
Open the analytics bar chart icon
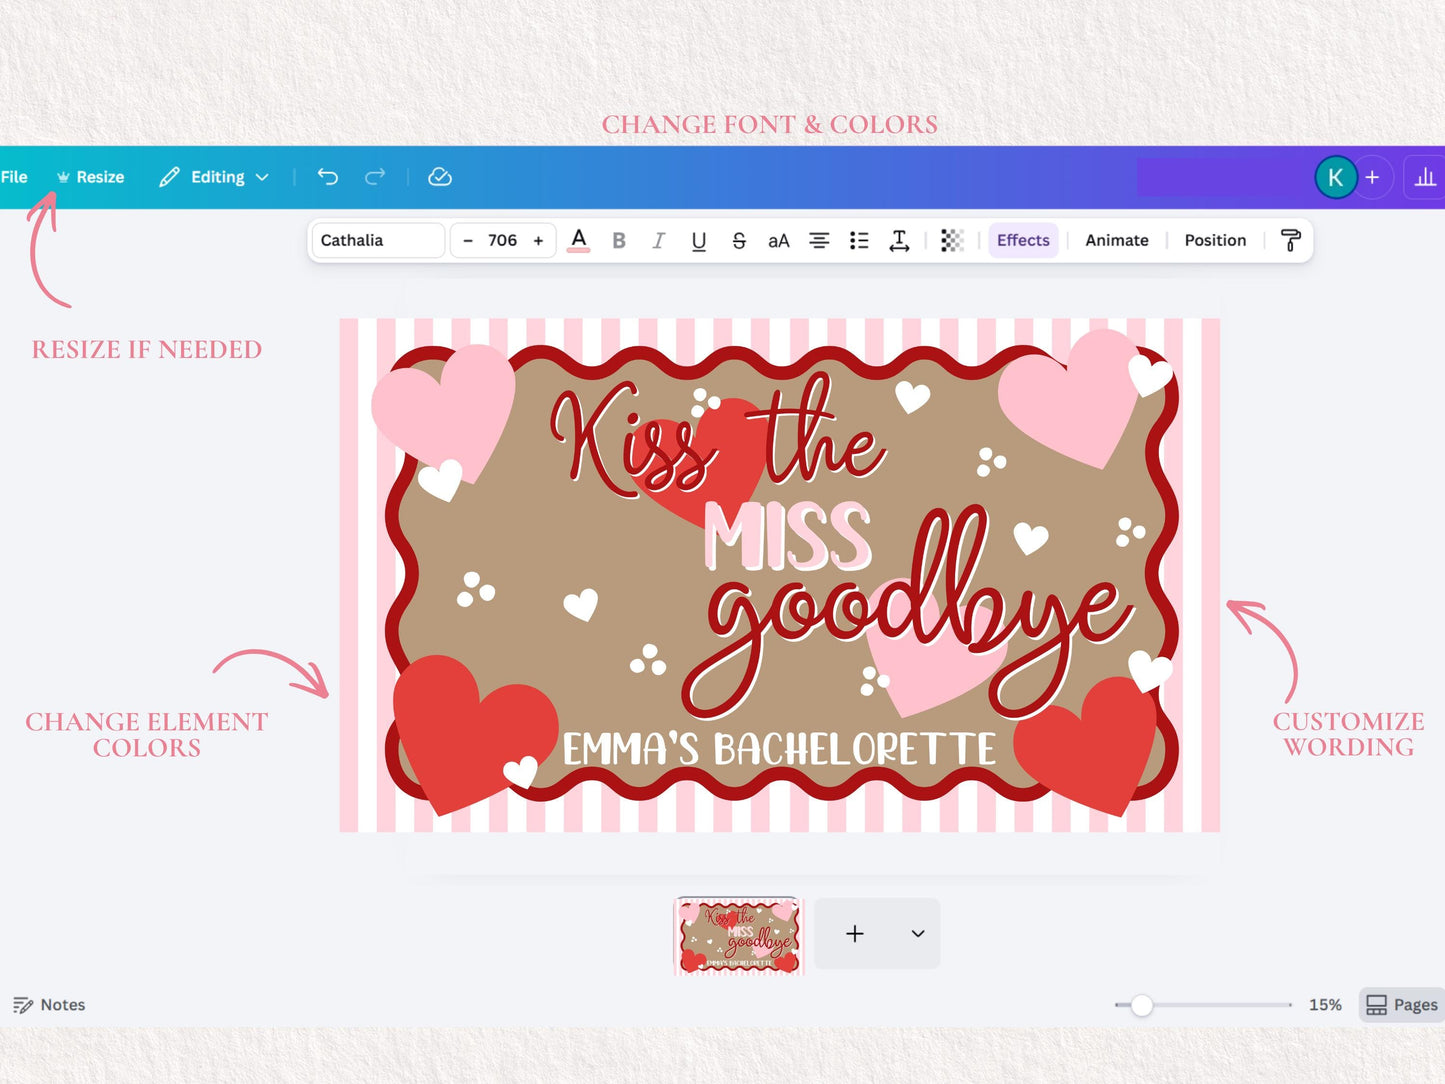click(x=1425, y=177)
